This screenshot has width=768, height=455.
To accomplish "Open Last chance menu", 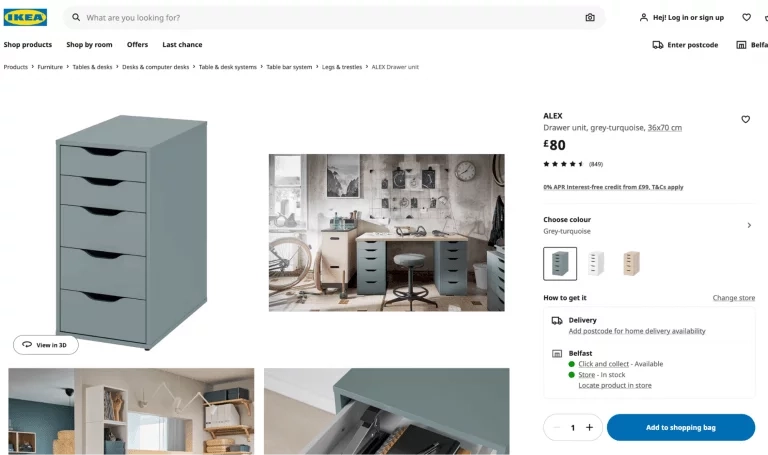I will [182, 45].
